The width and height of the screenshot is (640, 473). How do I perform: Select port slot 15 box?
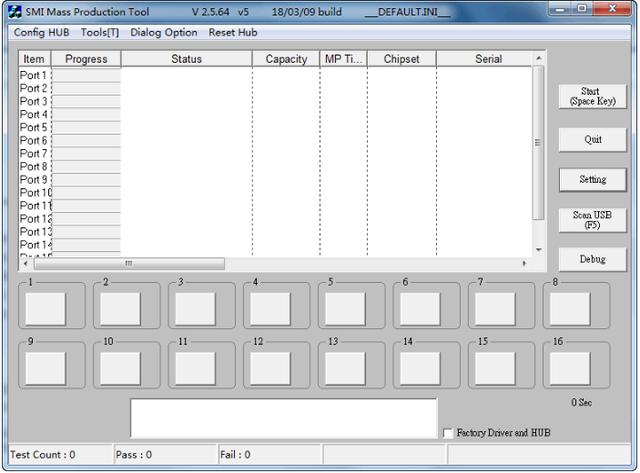pos(495,369)
